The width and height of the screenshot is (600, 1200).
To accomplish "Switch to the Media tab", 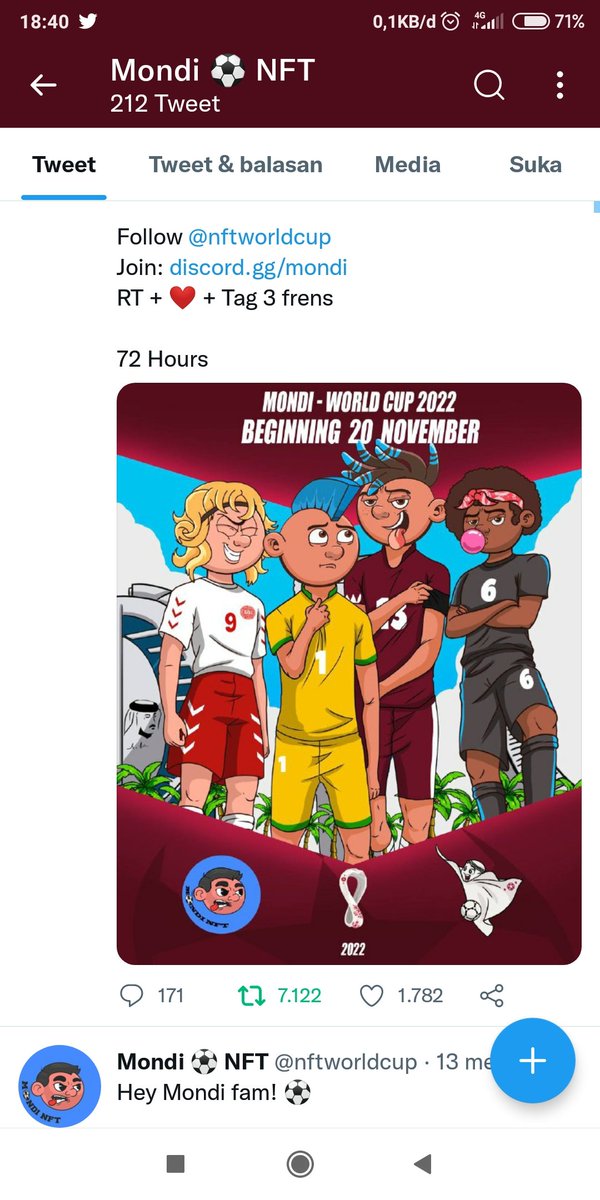I will tap(408, 165).
